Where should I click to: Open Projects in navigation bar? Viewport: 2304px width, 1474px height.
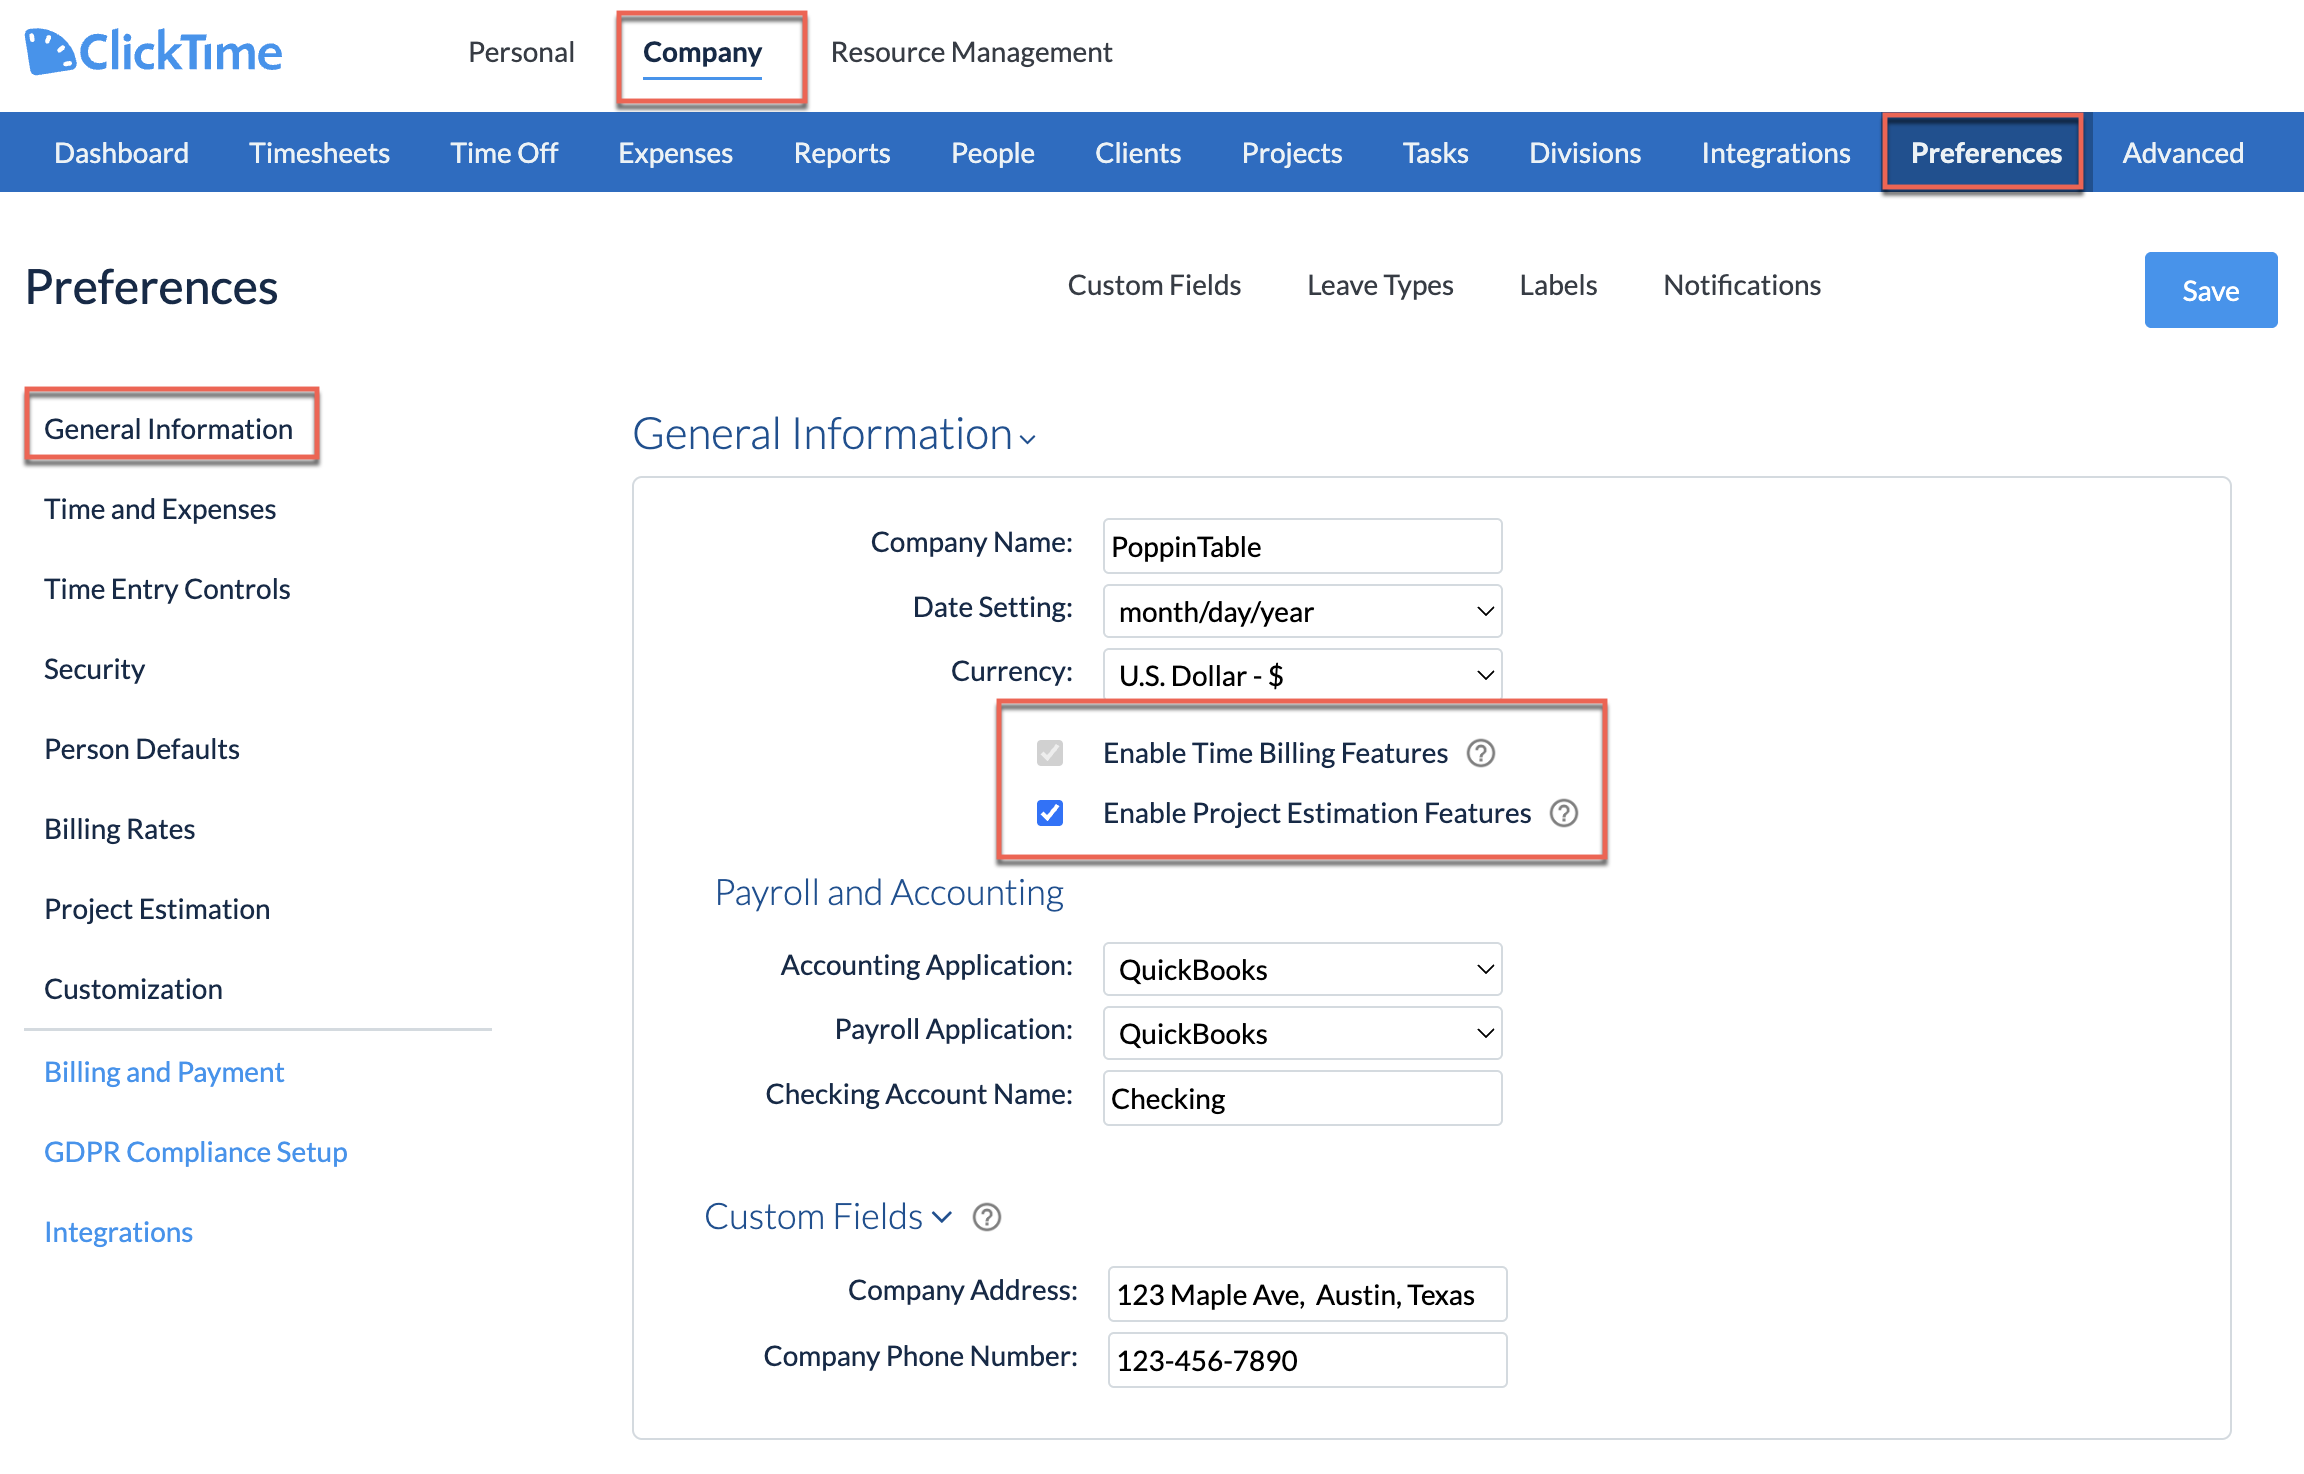pos(1292,153)
